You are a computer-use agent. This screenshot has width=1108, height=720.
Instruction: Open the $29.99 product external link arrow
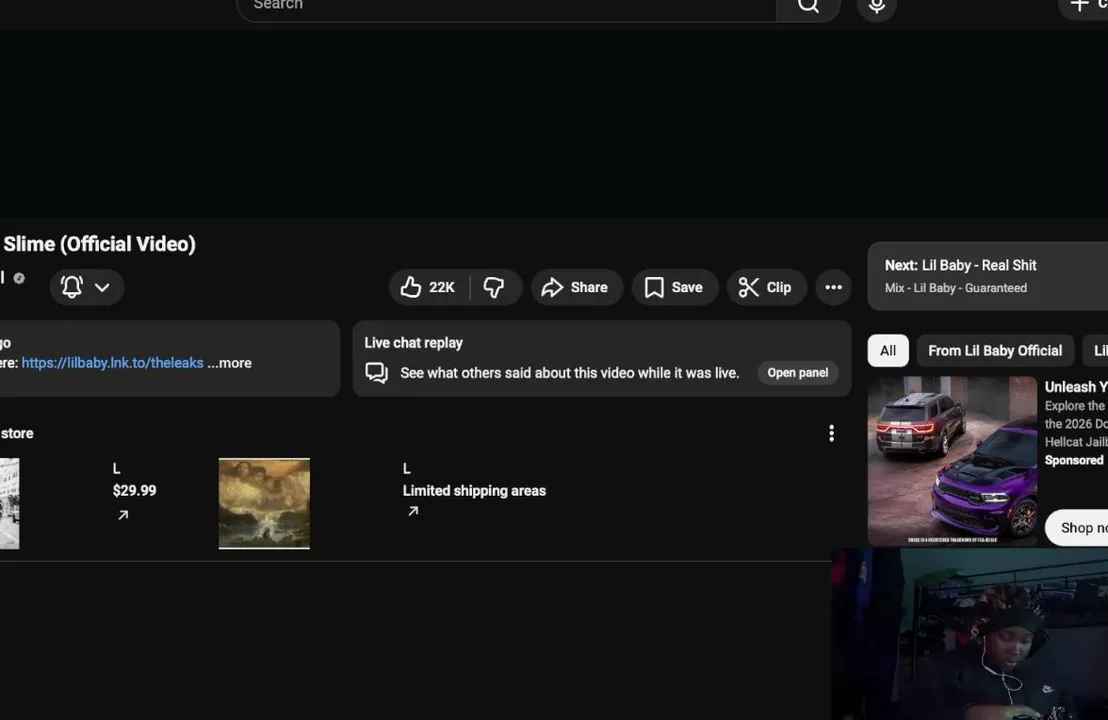click(x=123, y=515)
